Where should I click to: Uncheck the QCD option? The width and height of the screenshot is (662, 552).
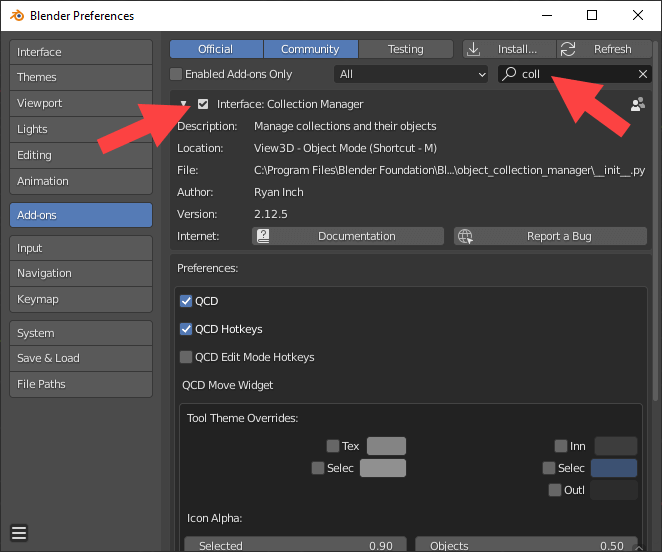pyautogui.click(x=186, y=301)
